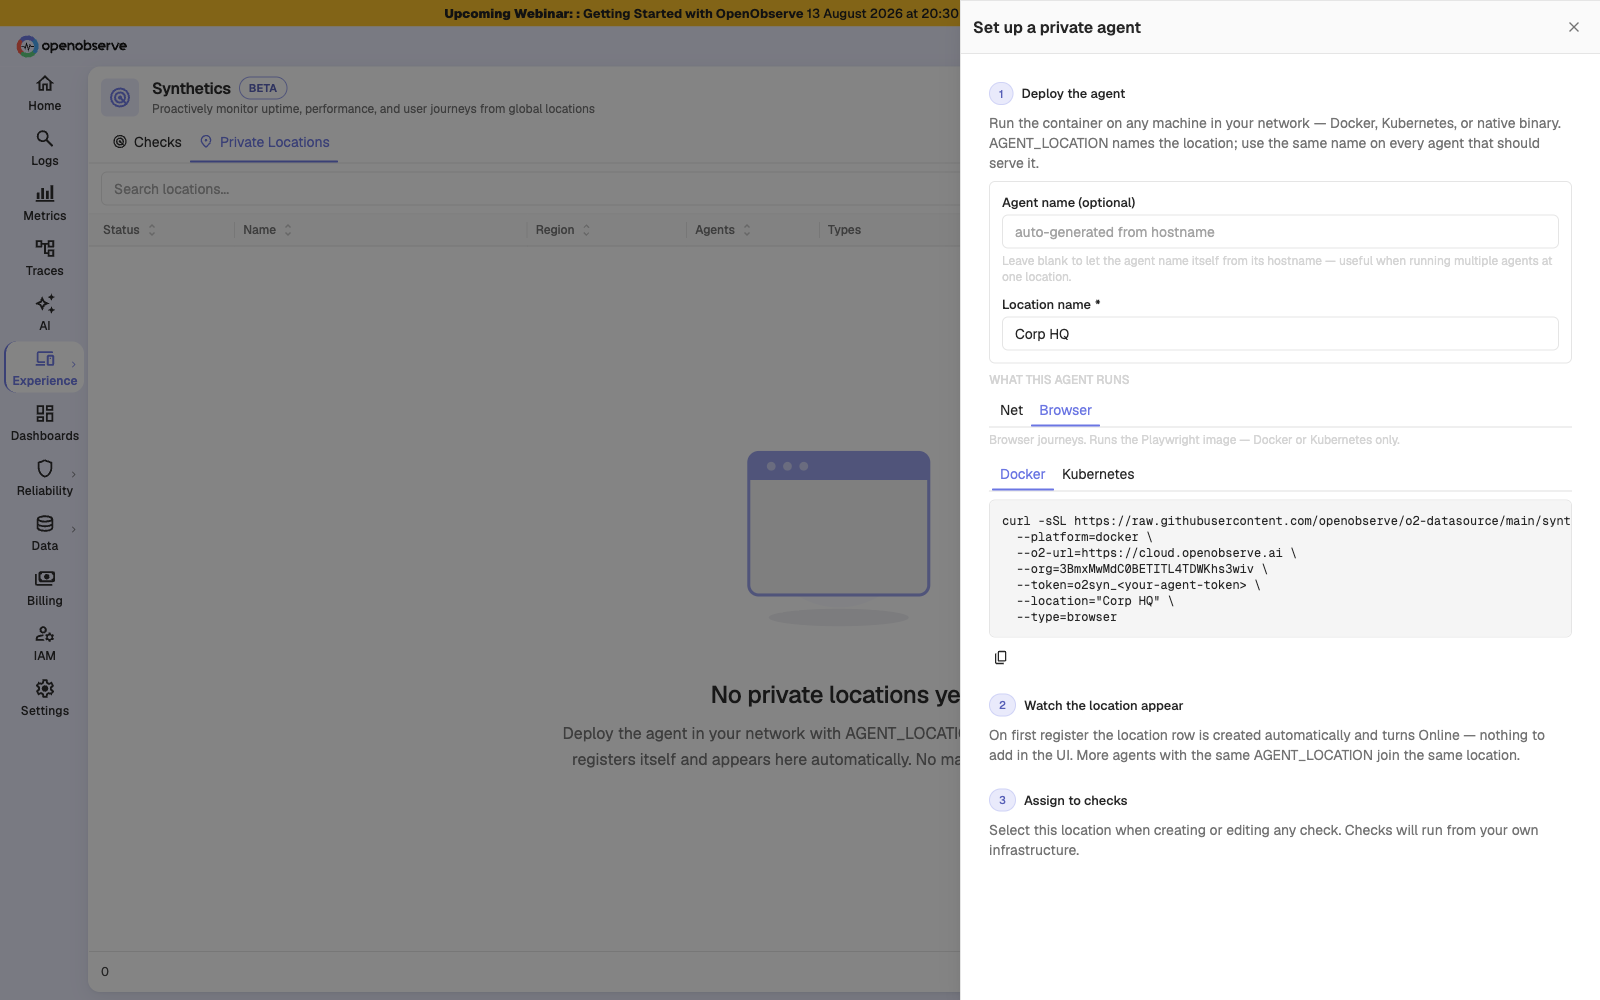
Task: Click the BETA badge next to Synthetics
Action: (263, 88)
